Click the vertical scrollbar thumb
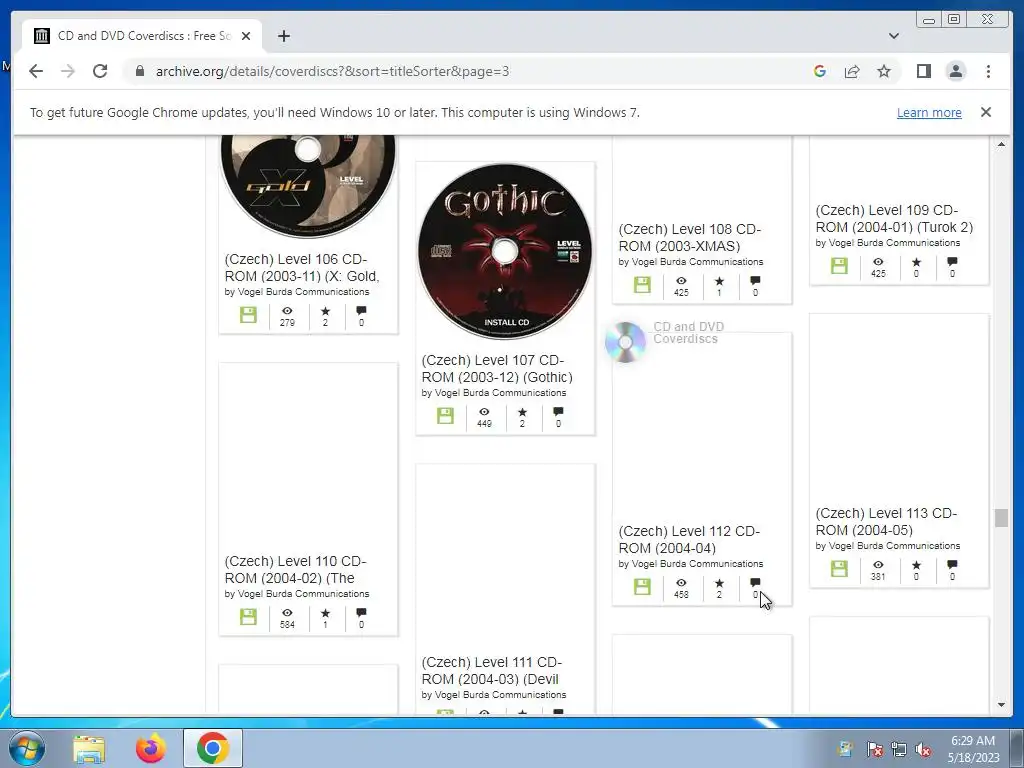The height and width of the screenshot is (768, 1024). pos(1000,517)
